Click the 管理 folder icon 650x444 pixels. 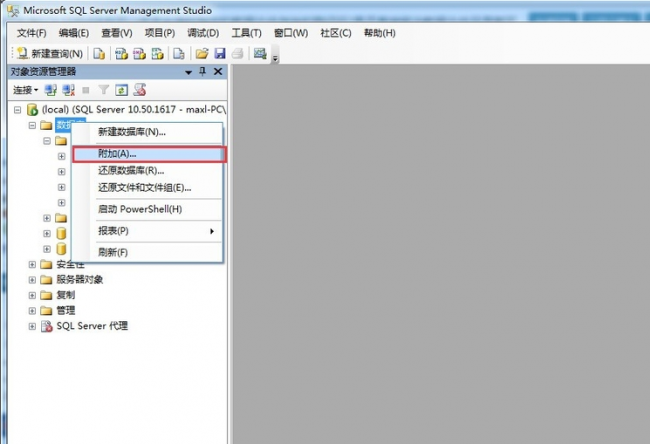pos(46,311)
